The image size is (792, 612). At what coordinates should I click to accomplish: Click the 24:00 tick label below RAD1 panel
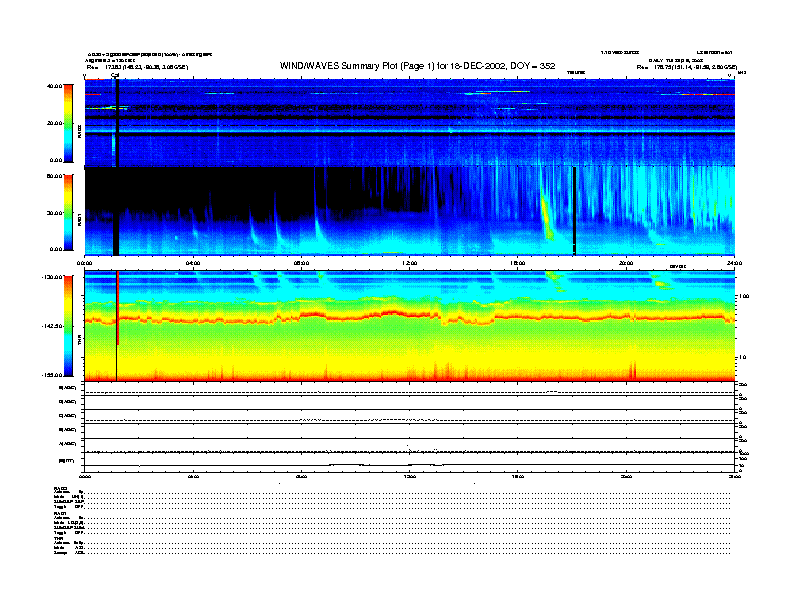point(734,263)
